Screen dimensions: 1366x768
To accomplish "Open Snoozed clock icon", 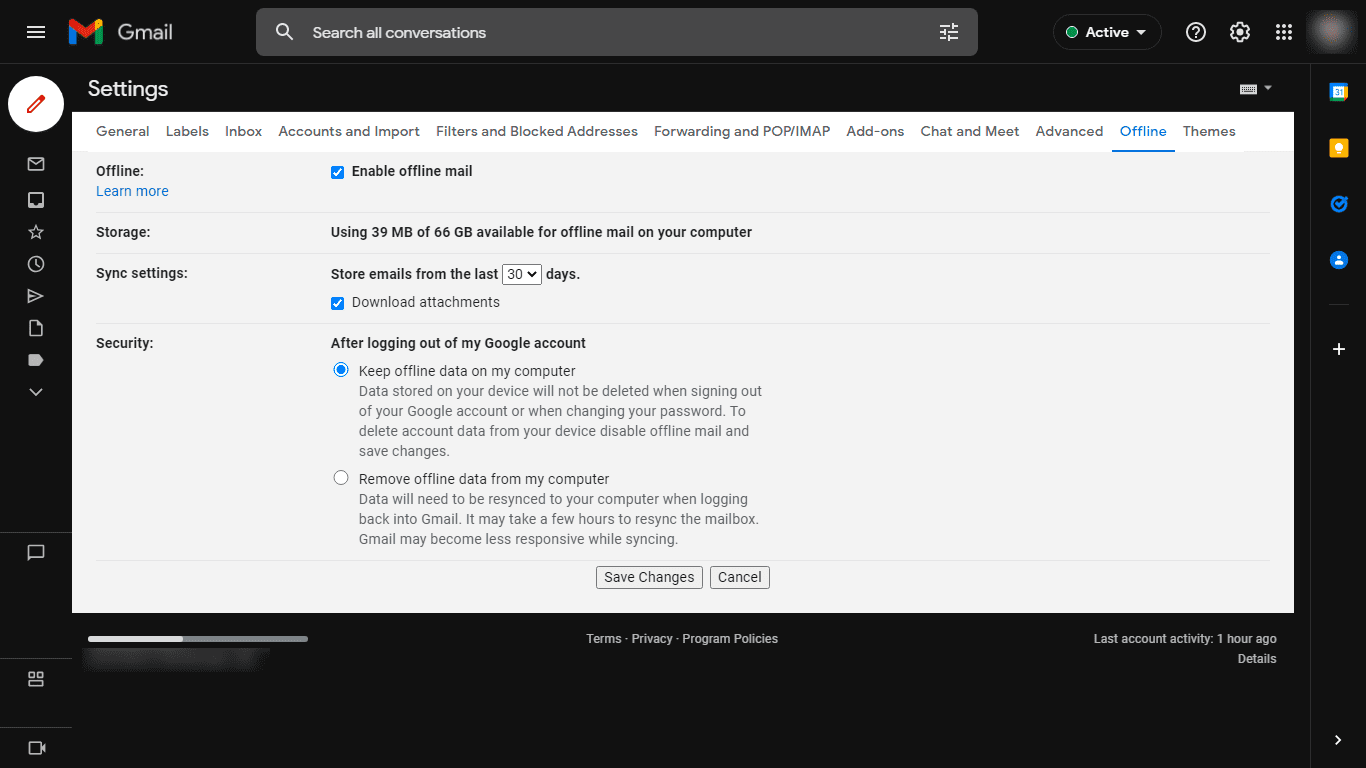I will (36, 264).
